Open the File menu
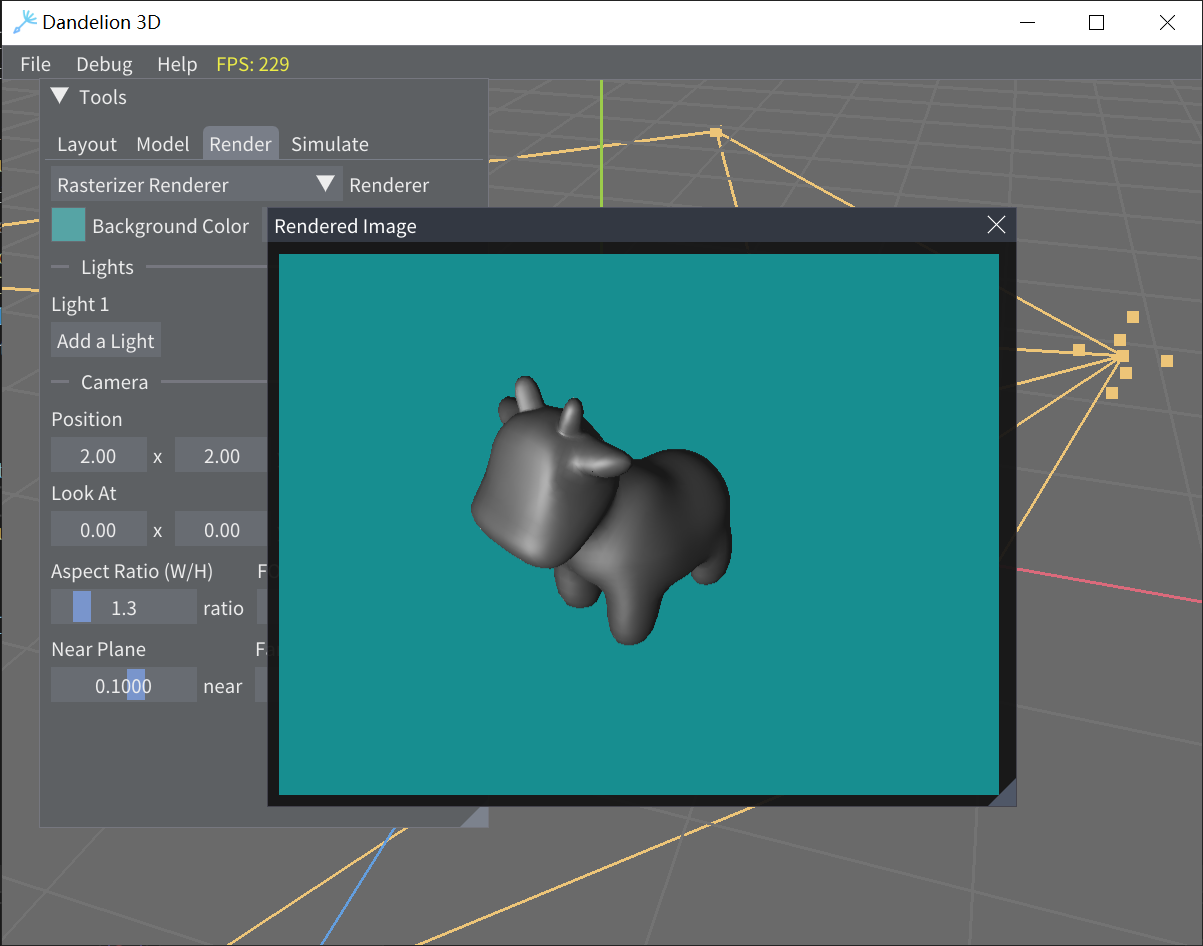Screen dimensions: 1203x946 coord(35,64)
